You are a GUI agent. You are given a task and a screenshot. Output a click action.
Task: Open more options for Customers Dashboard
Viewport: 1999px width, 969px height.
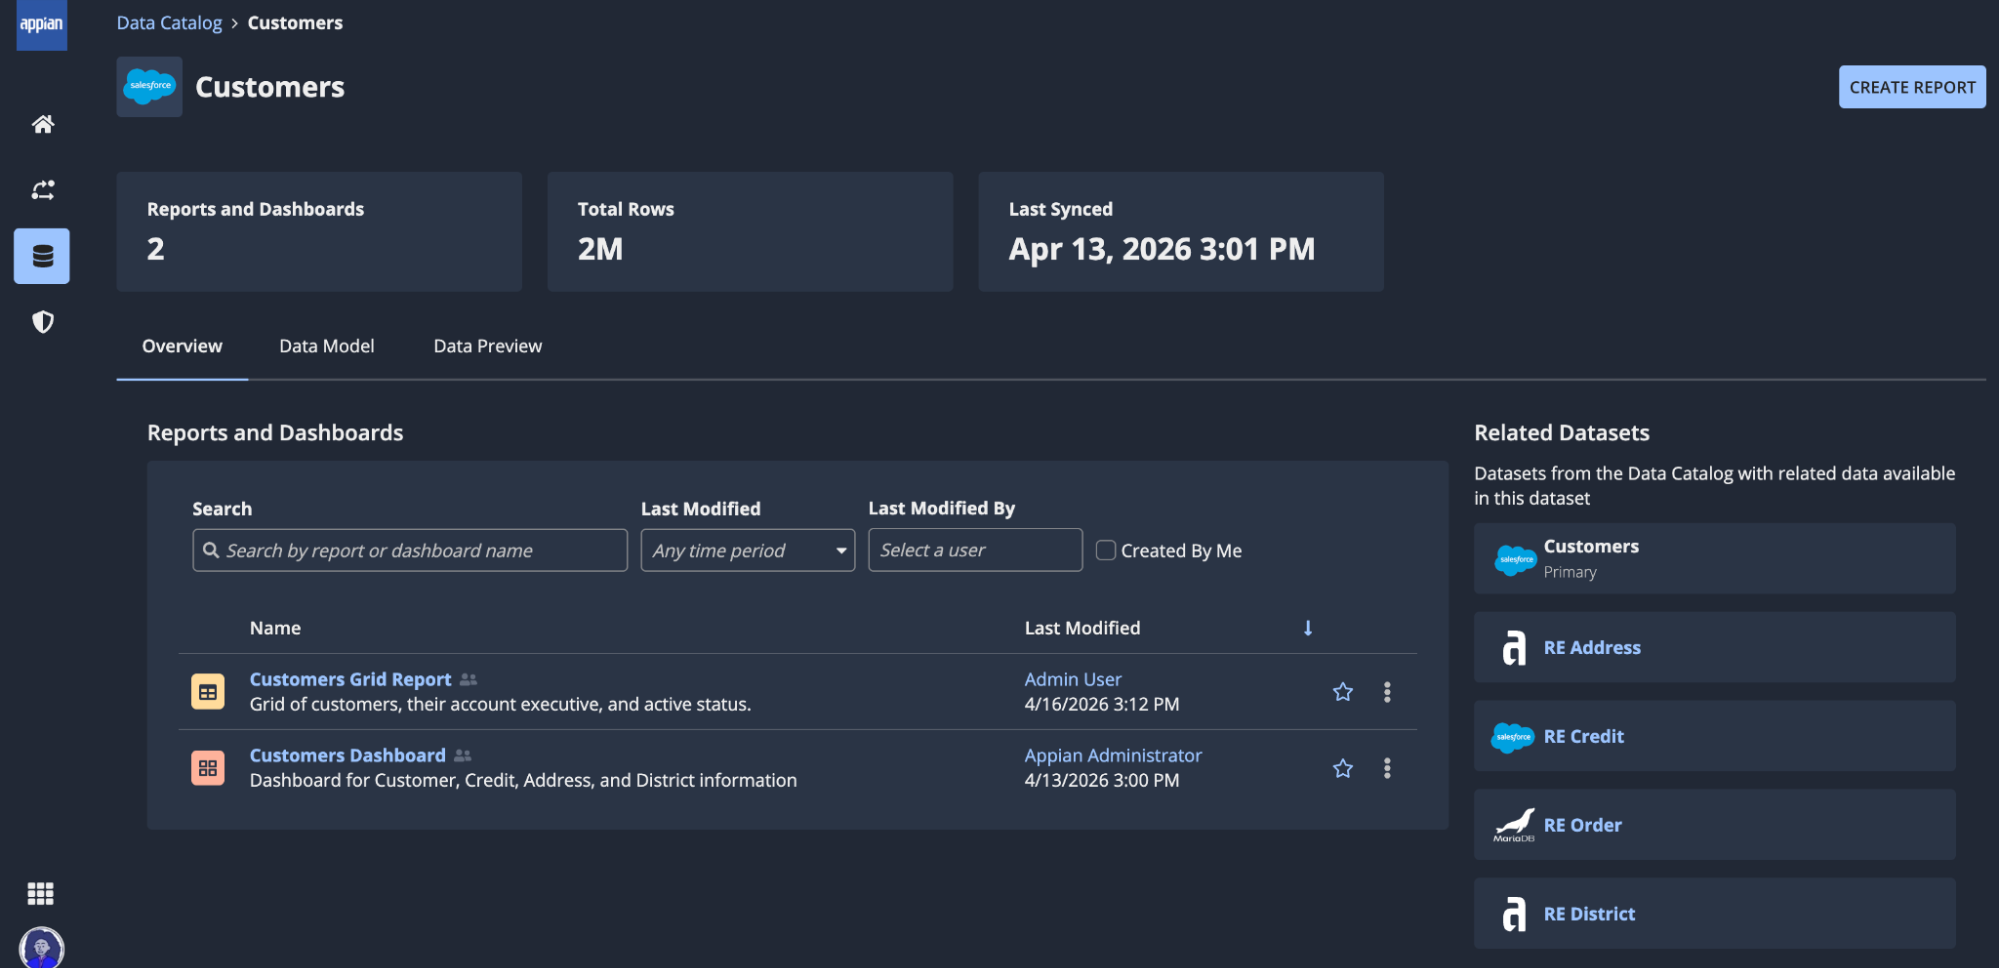click(x=1387, y=768)
